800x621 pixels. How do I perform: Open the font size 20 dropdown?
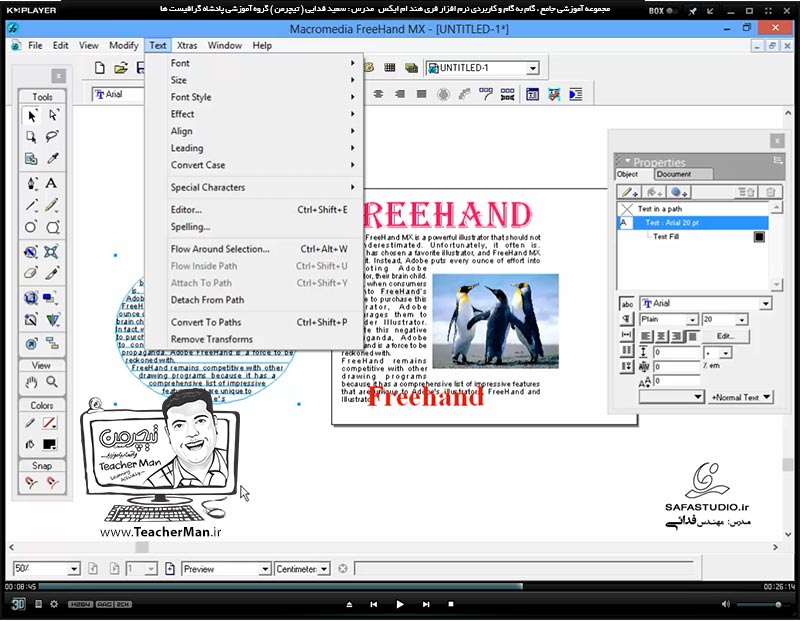pyautogui.click(x=742, y=320)
